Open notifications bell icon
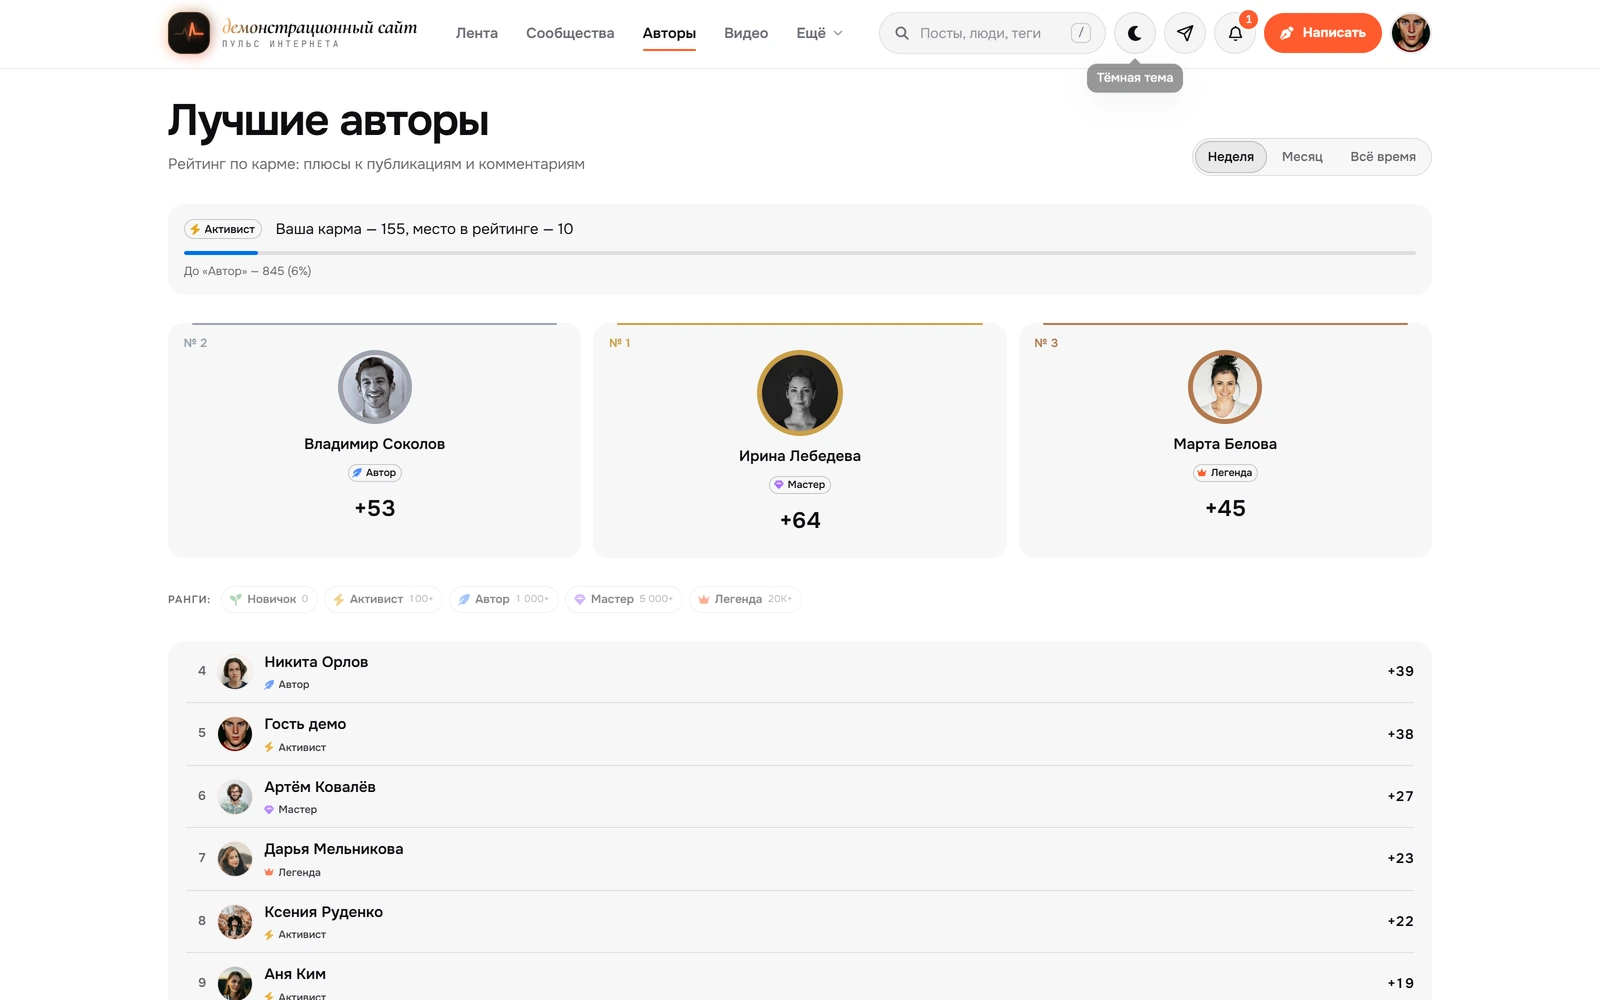This screenshot has width=1600, height=1000. click(1235, 33)
